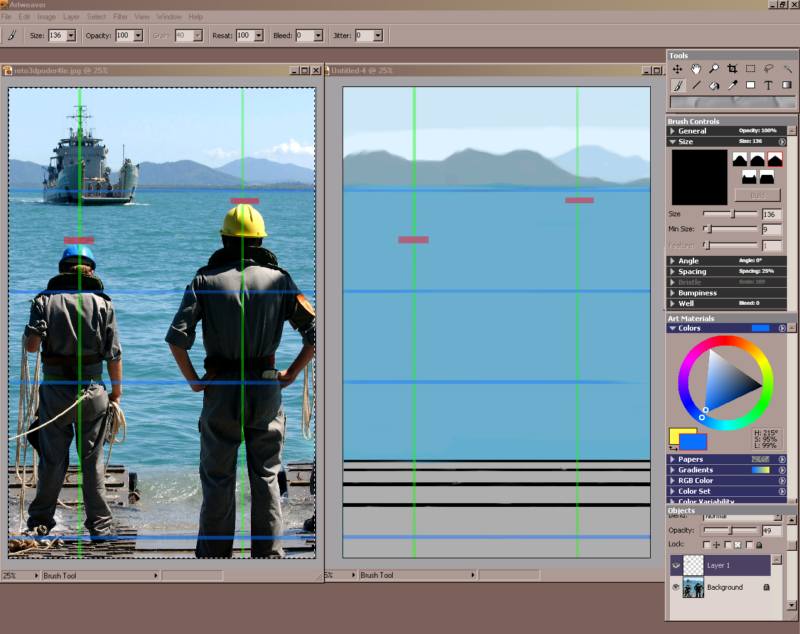800x634 pixels.
Task: Open the Gradients section options arrow
Action: click(782, 470)
